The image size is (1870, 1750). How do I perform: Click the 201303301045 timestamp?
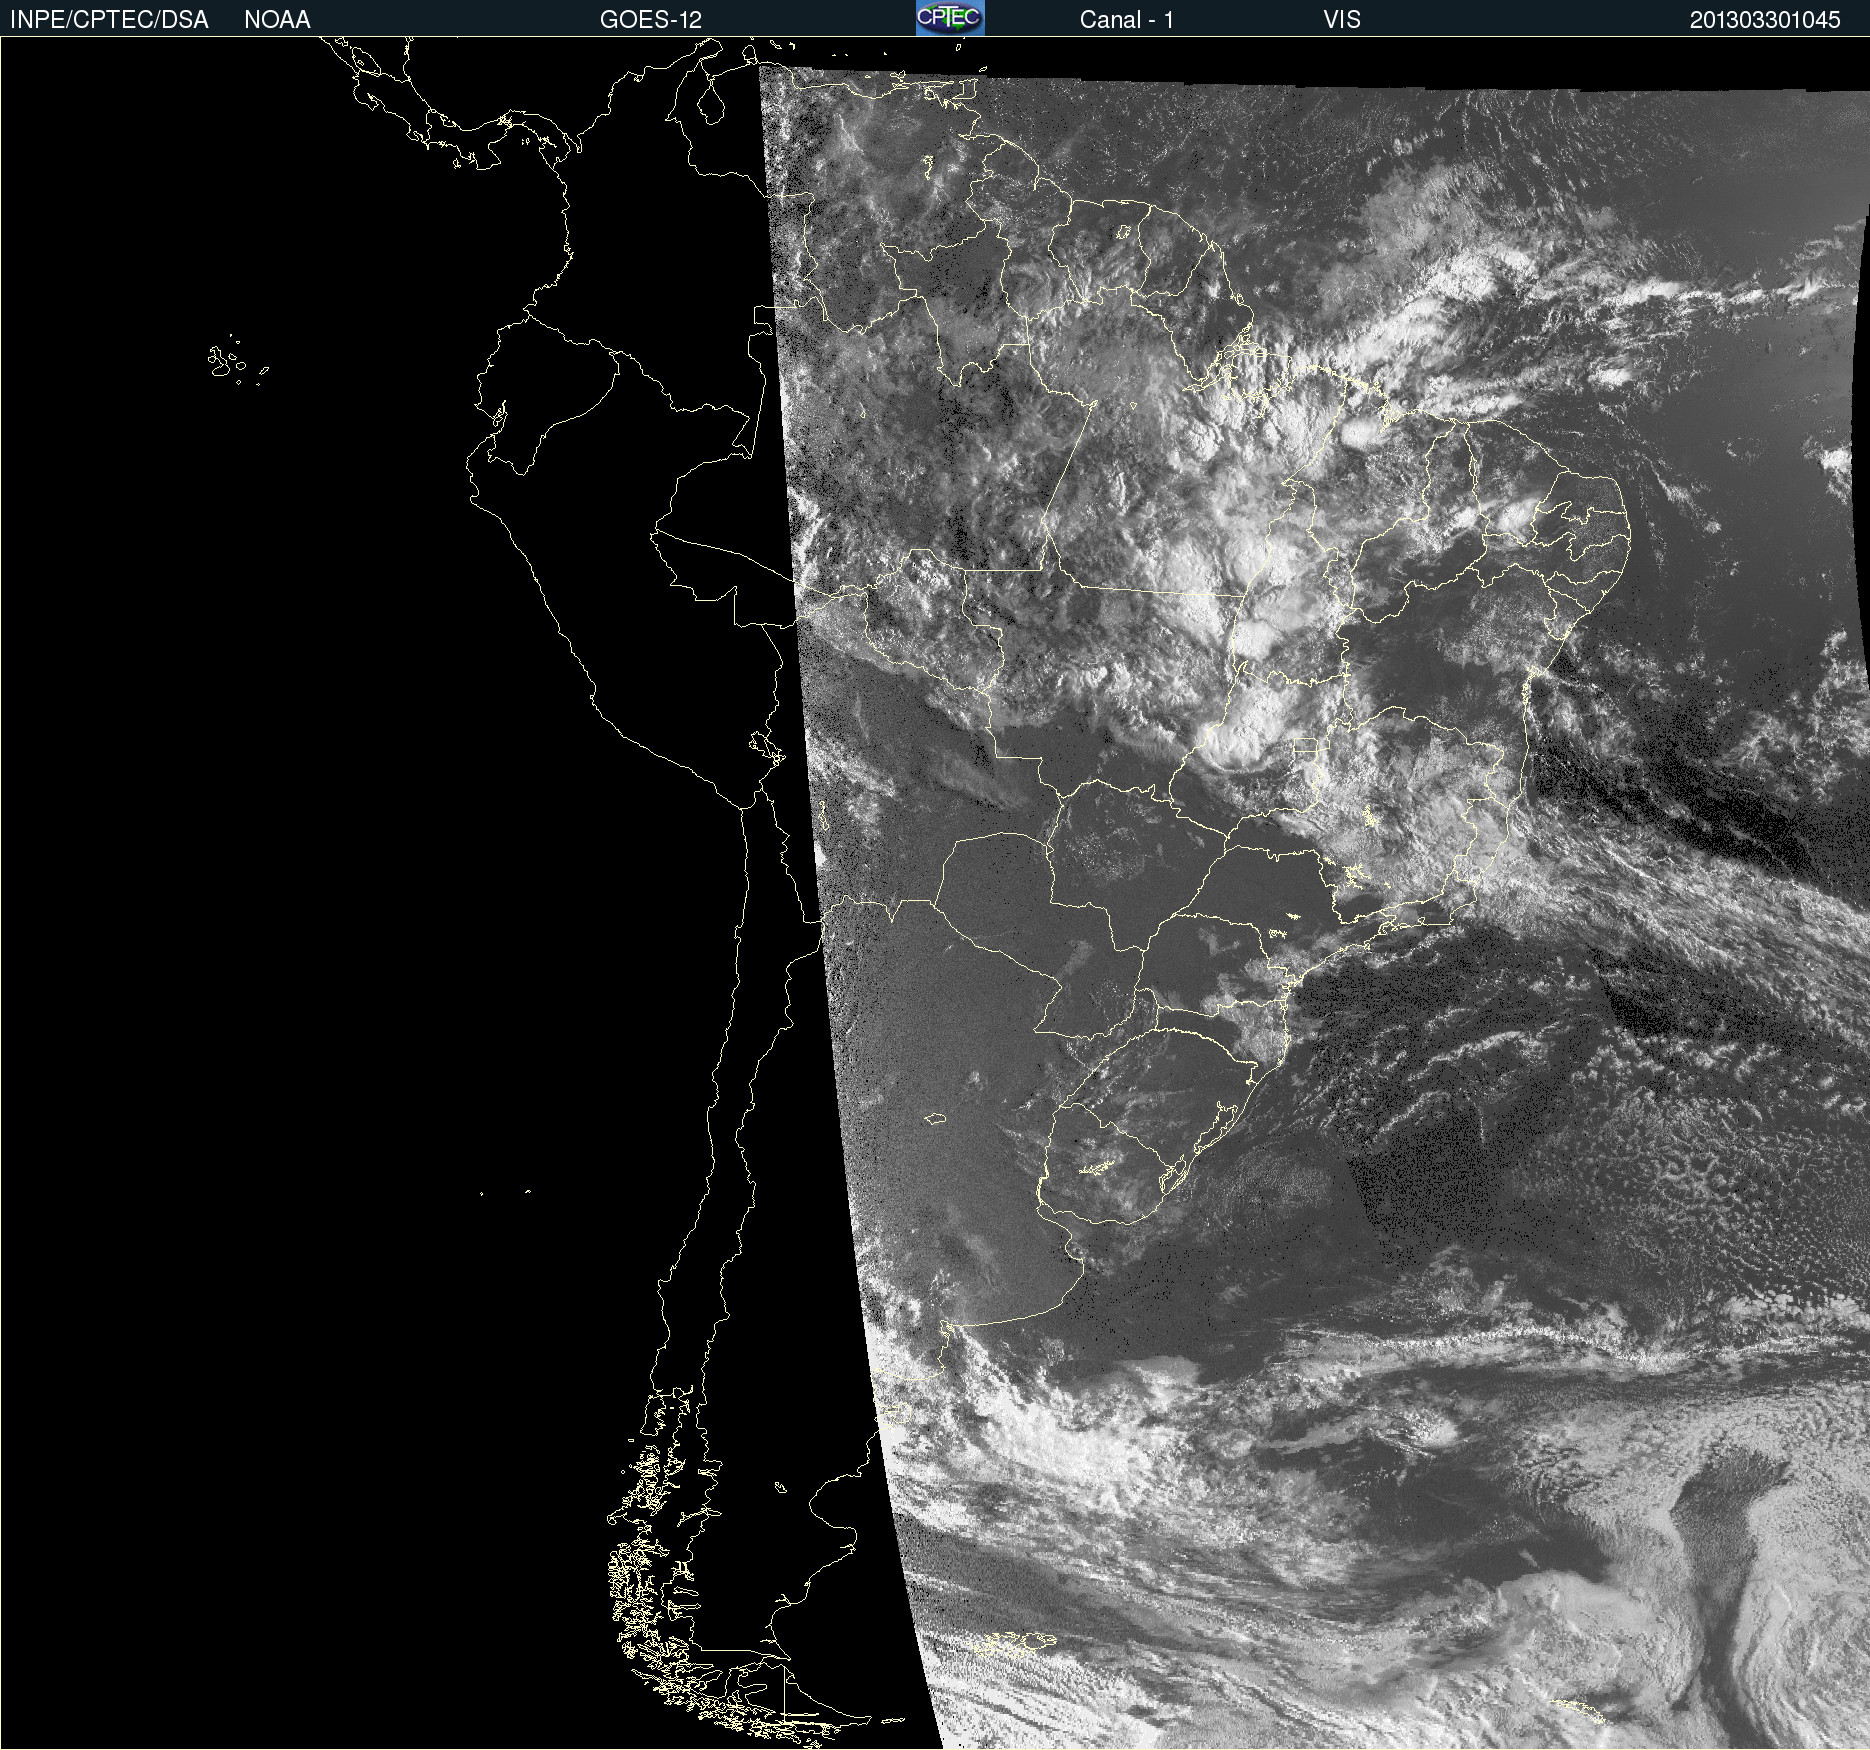[1765, 20]
